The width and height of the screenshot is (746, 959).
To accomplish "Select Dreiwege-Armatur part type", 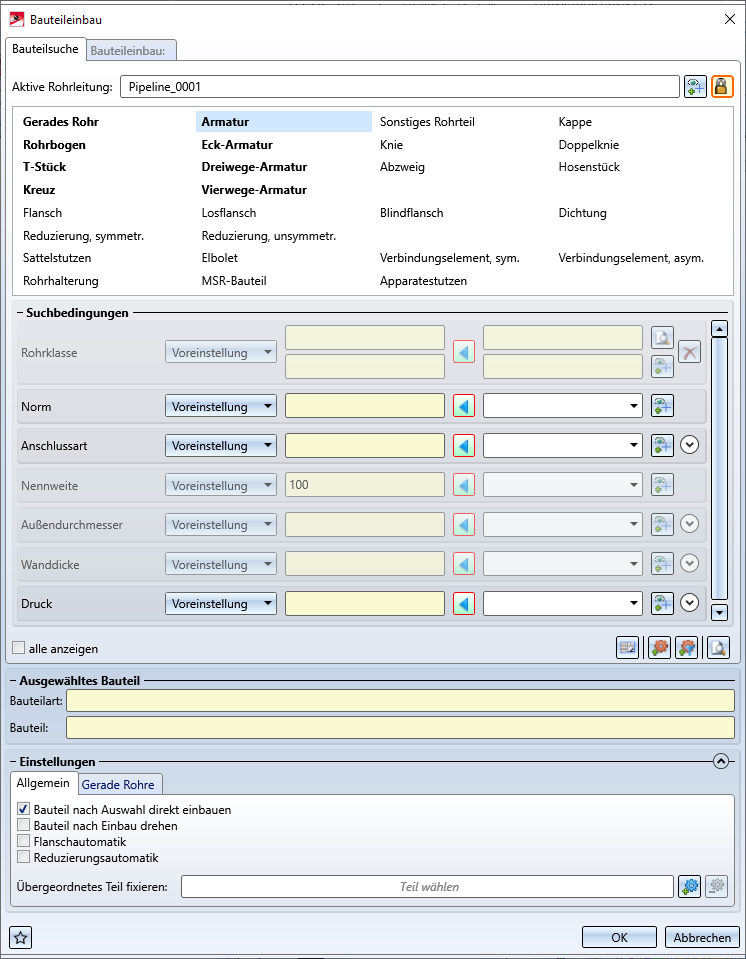I will (254, 167).
